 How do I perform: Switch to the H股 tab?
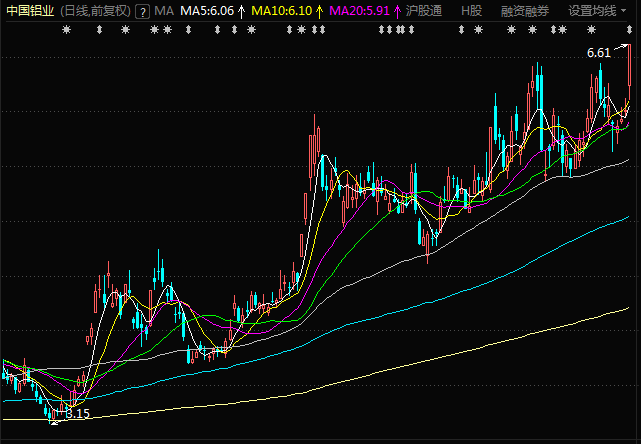pos(470,11)
